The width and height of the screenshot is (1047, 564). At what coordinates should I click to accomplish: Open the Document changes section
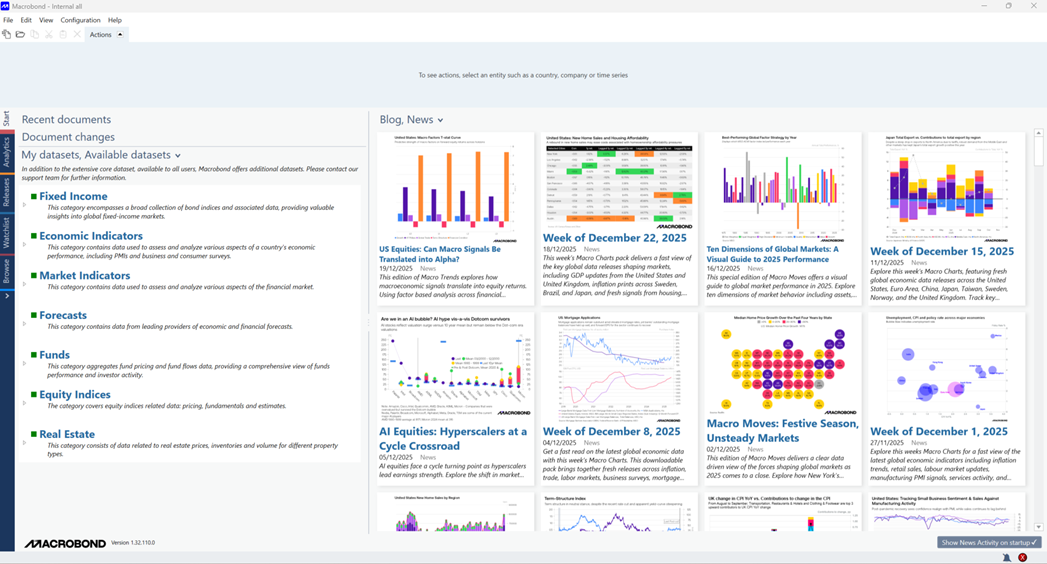pos(68,137)
